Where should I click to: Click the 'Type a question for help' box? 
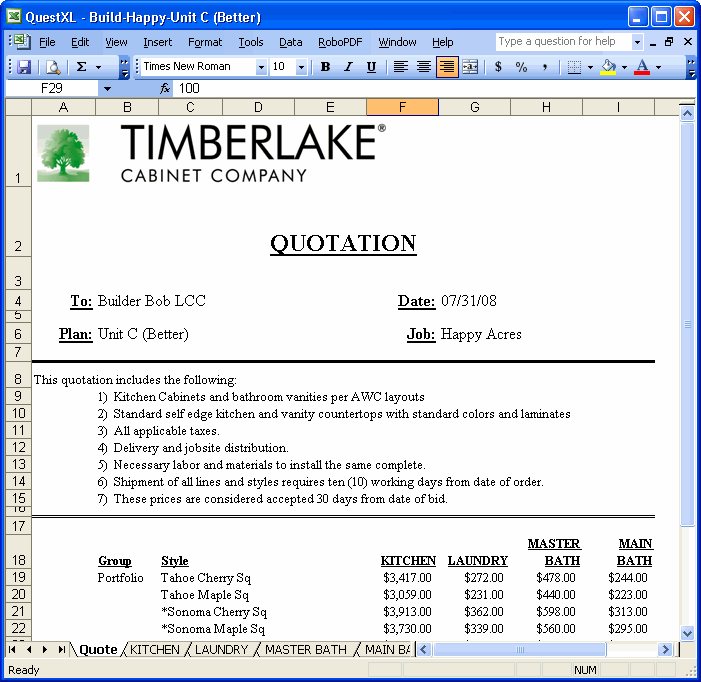point(563,42)
